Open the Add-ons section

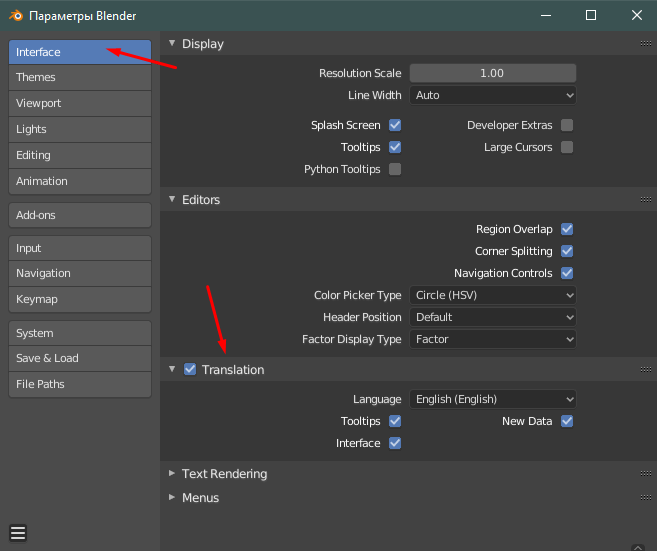tap(80, 215)
